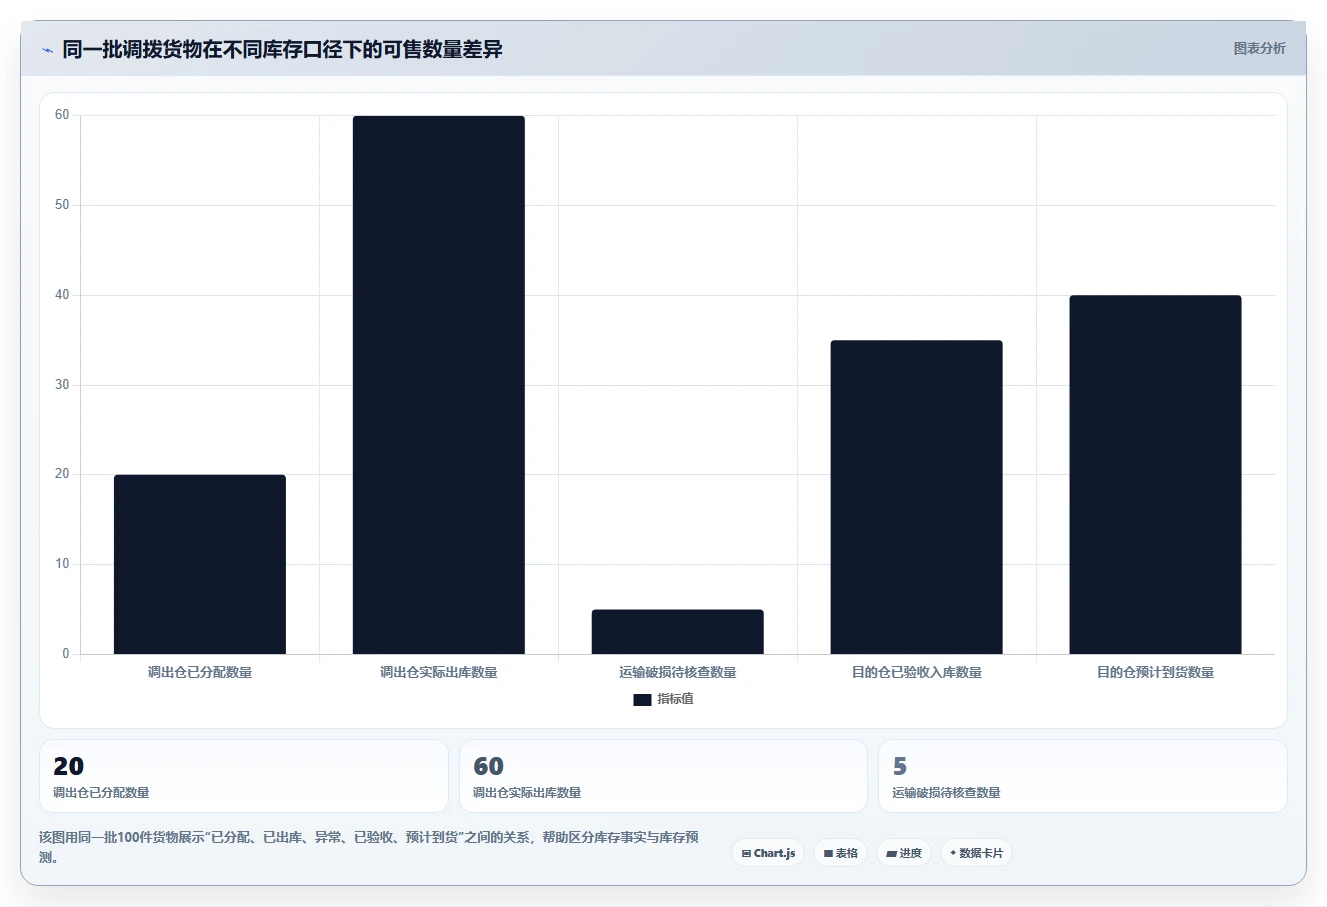The image size is (1327, 907).
Task: Click the y-axis value 30
Action: 62,385
